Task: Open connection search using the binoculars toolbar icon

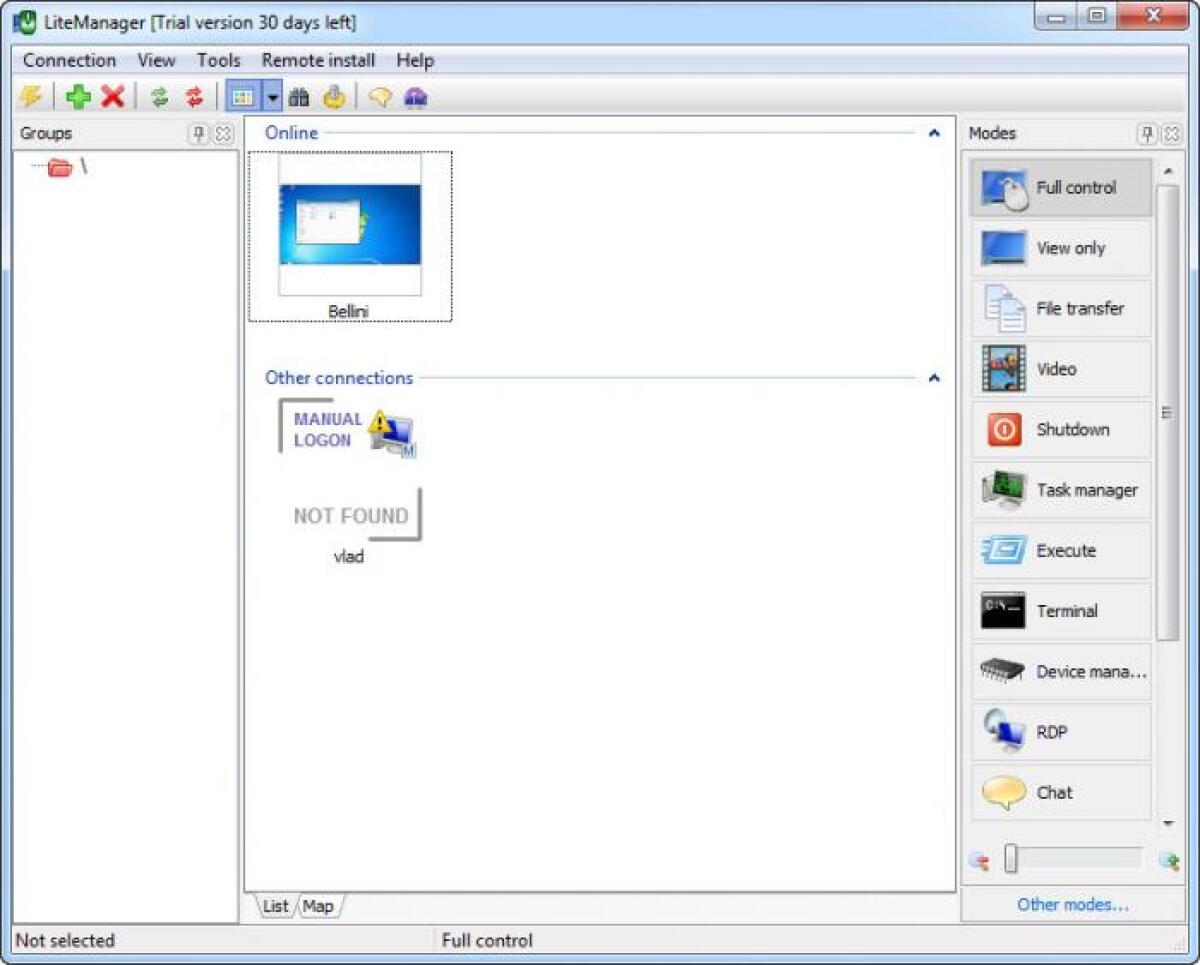Action: (299, 97)
